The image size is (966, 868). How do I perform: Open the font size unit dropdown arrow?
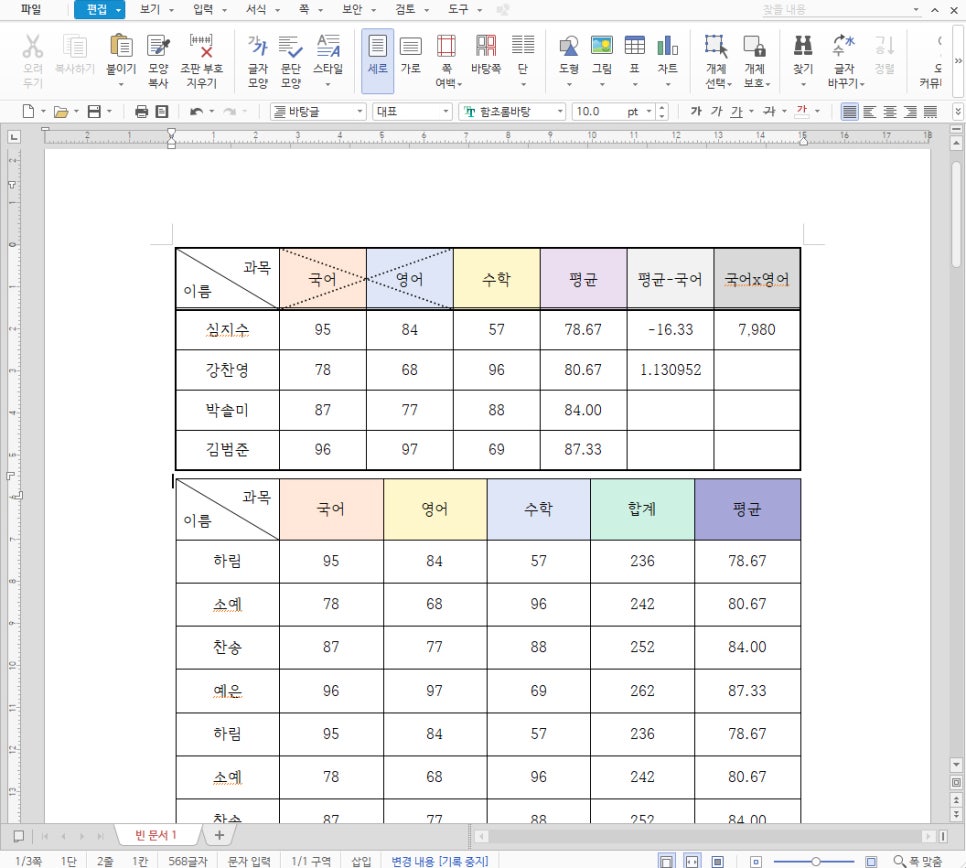[x=649, y=112]
